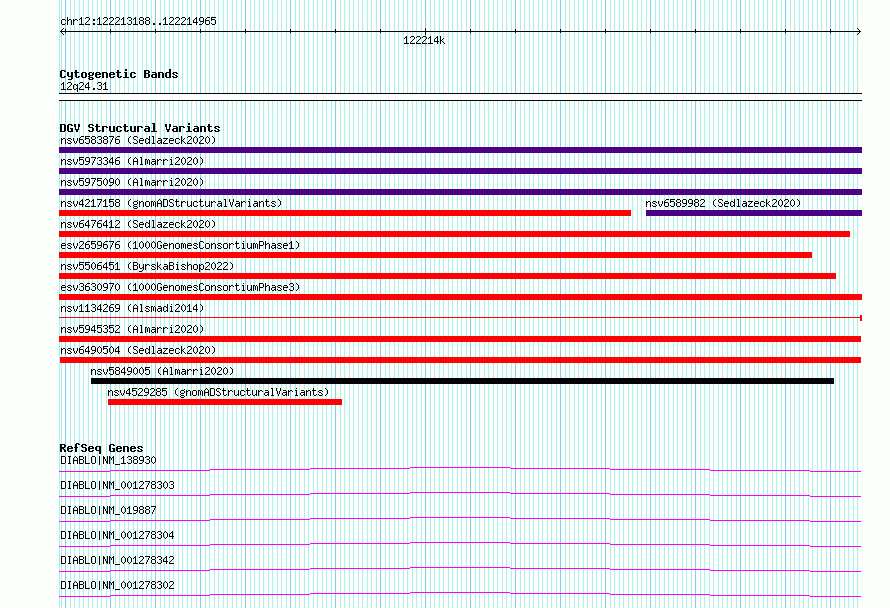Screen dimensions: 890x608
Task: Click the right arrow on the ruler
Action: tap(858, 32)
